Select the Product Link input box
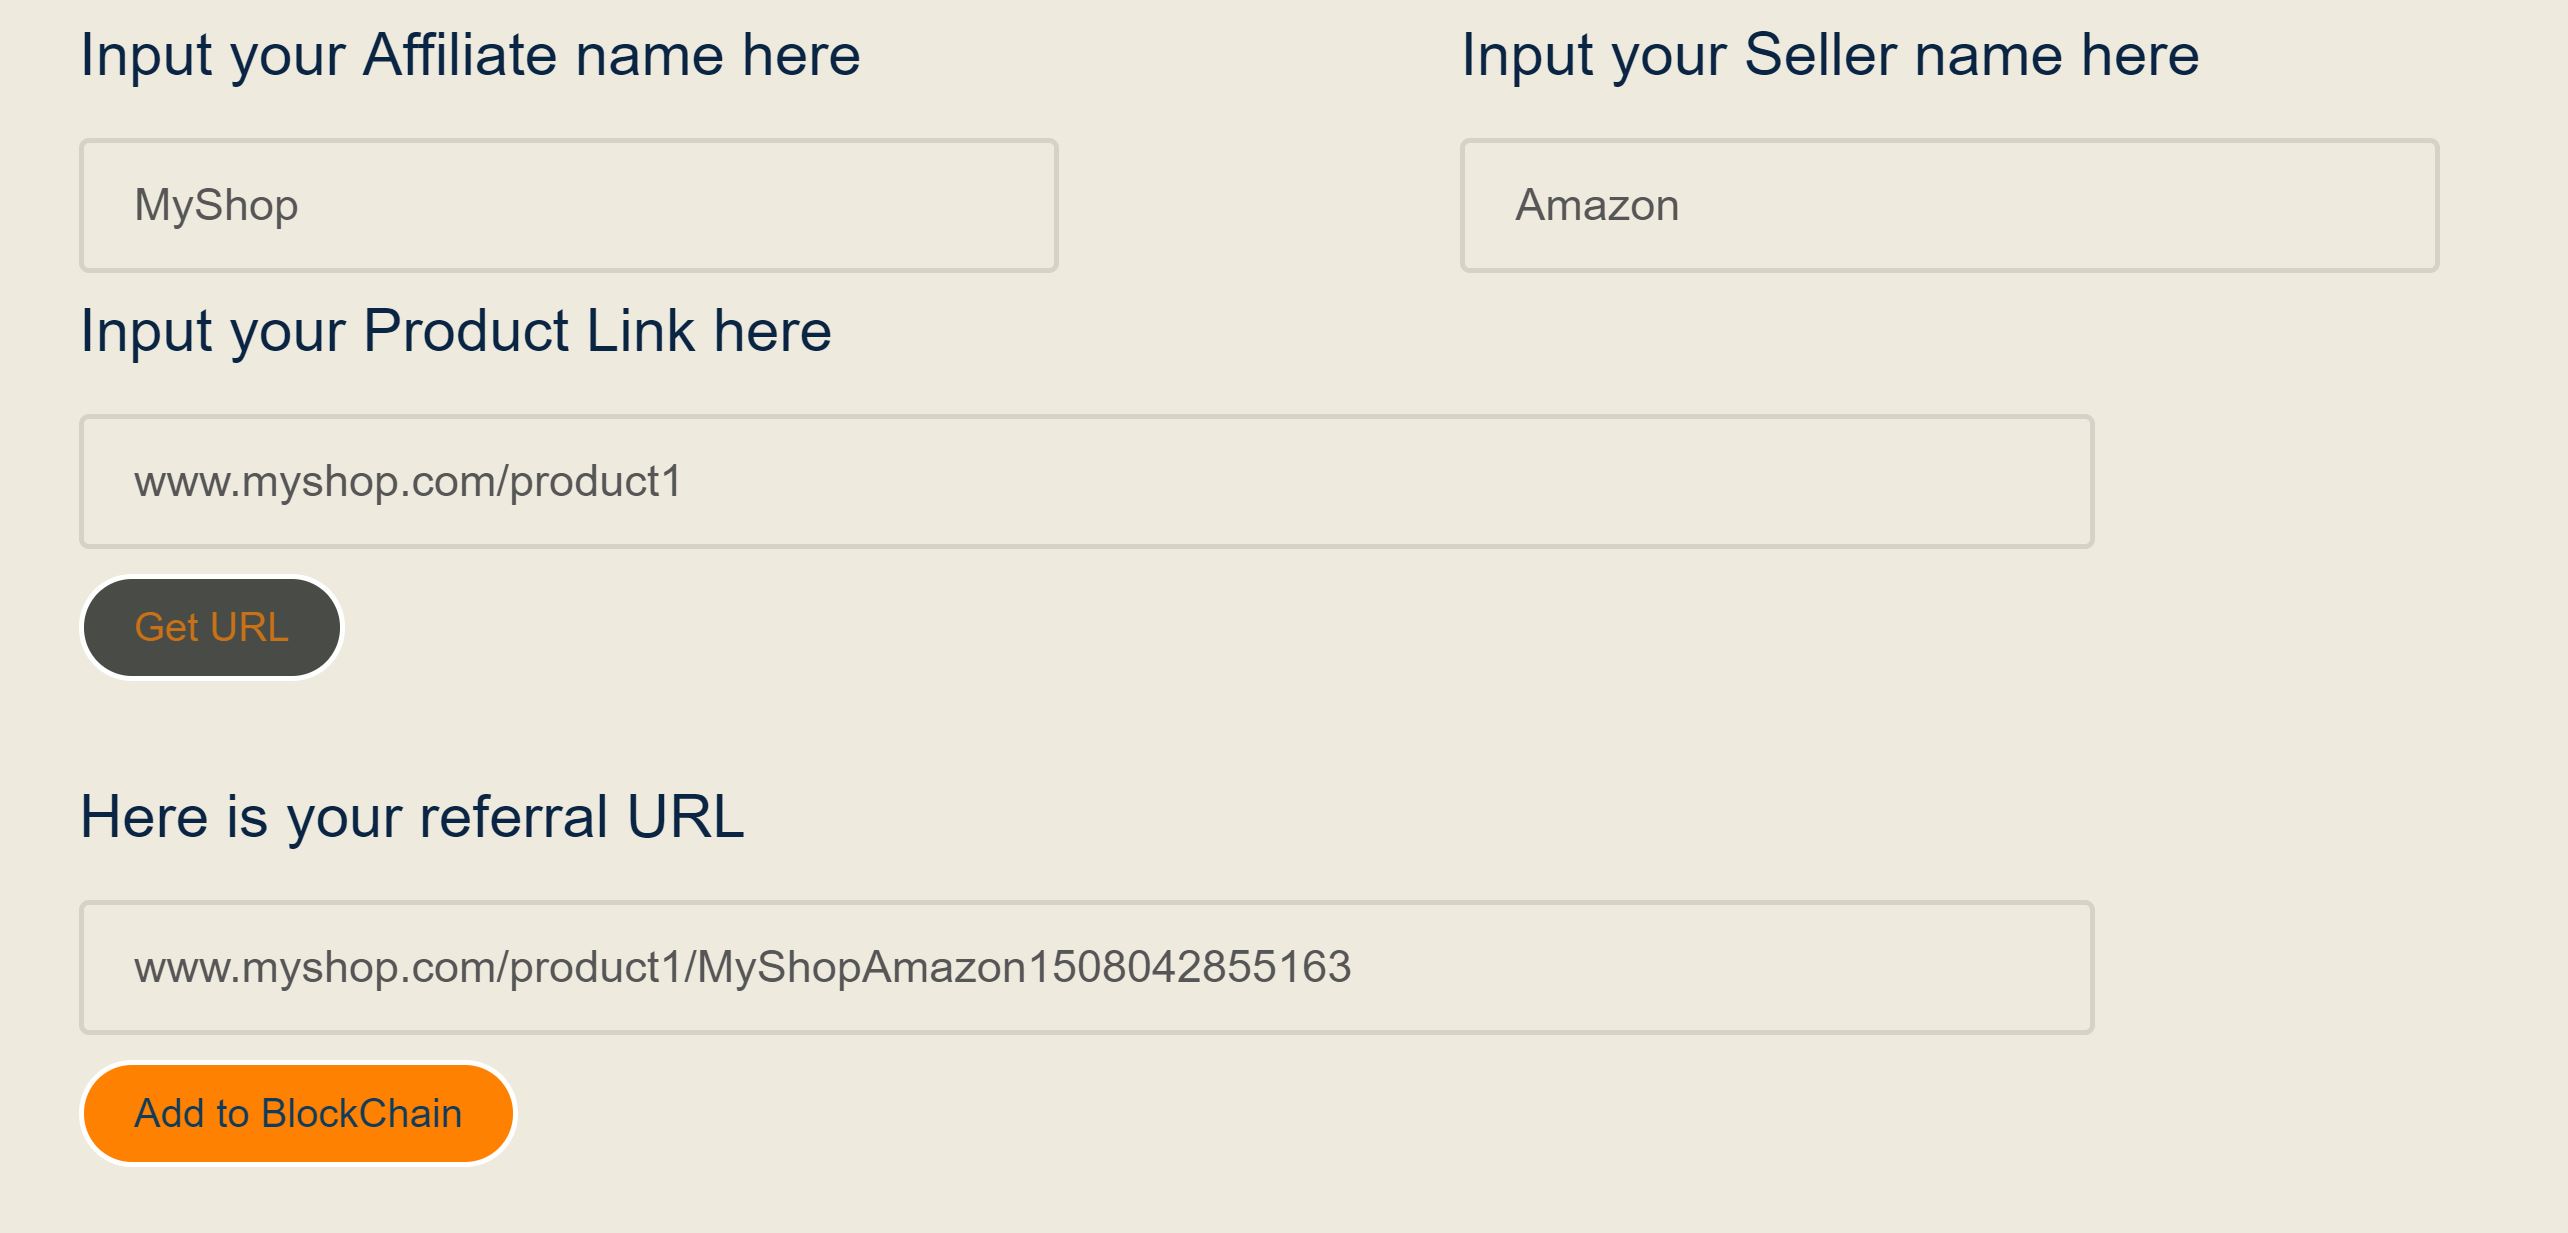The image size is (2568, 1233). (x=1086, y=481)
